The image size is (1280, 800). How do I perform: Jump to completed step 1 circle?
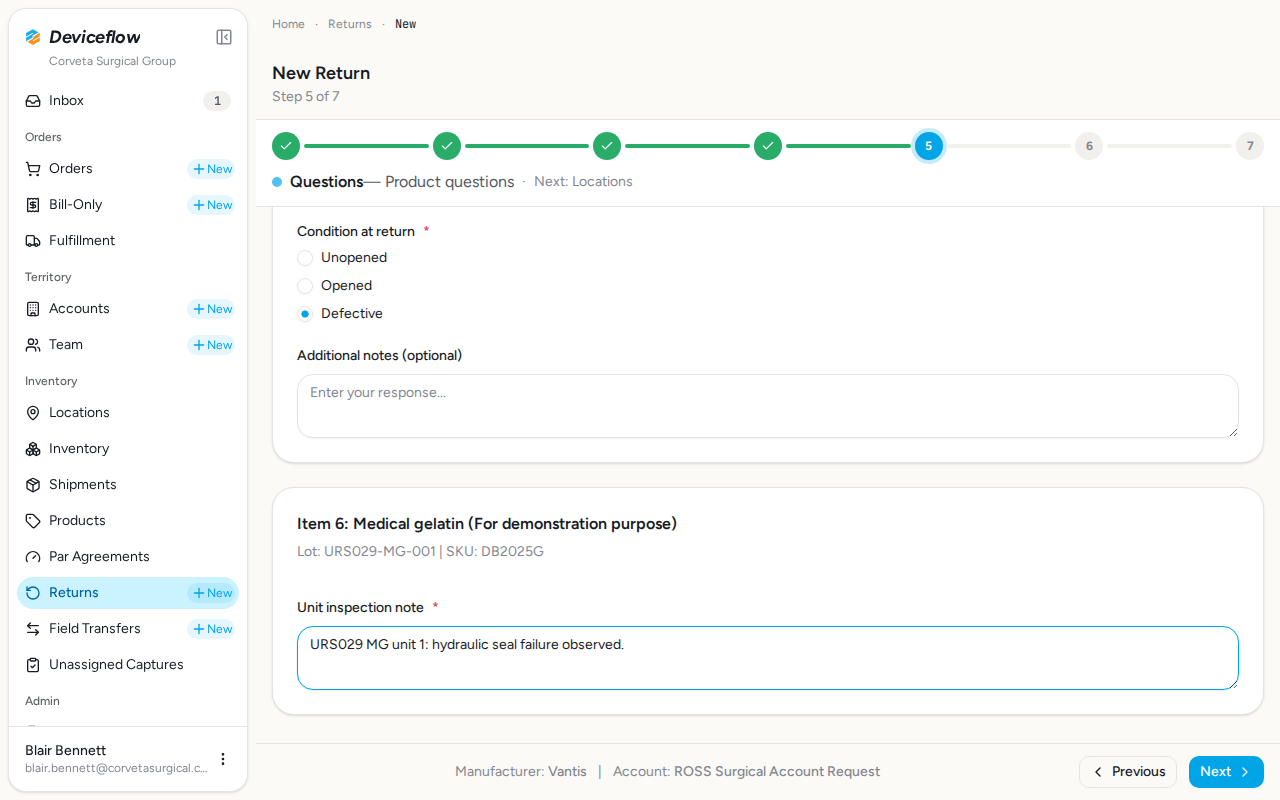(286, 146)
